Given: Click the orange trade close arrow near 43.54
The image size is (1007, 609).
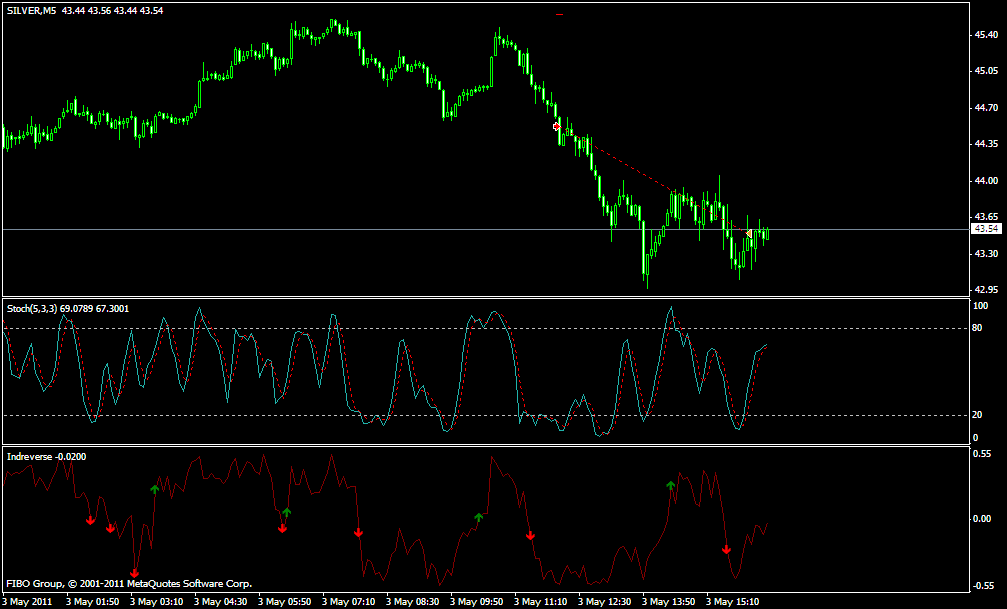Looking at the screenshot, I should pyautogui.click(x=748, y=233).
